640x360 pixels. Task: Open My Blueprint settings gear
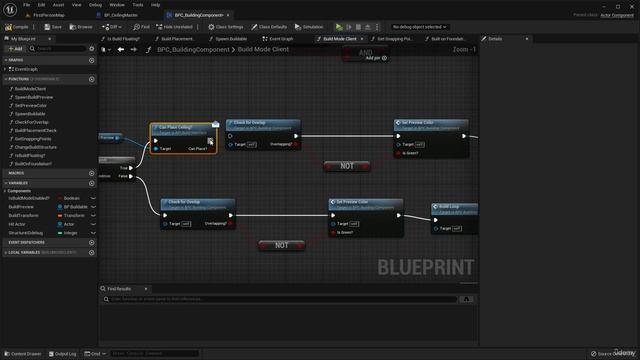(x=92, y=49)
